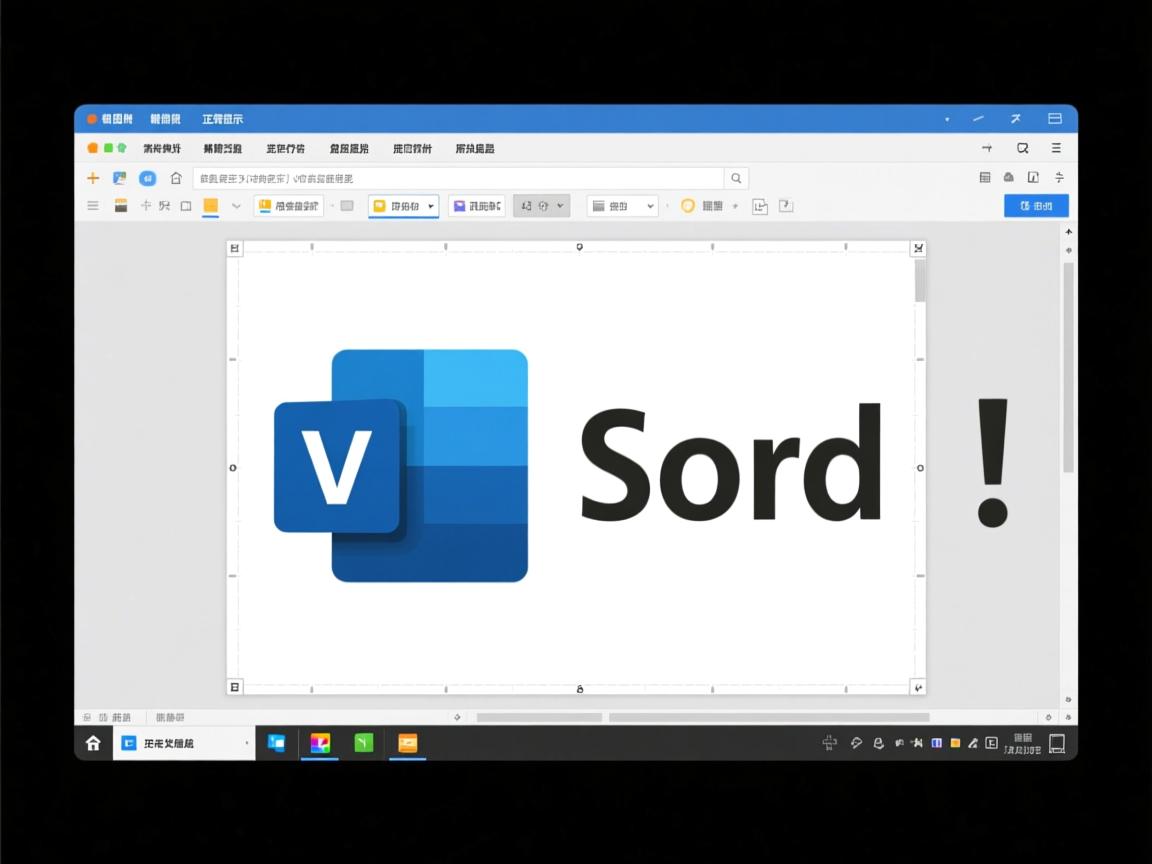Open the green app in the taskbar

tap(364, 743)
